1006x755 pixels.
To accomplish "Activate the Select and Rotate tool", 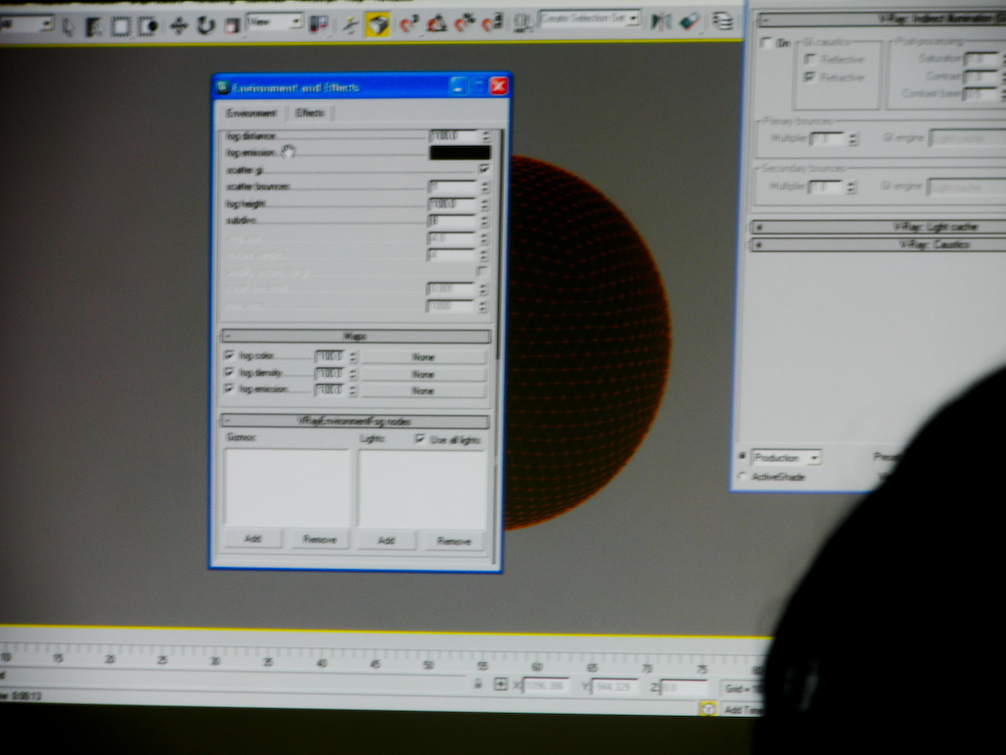I will click(x=205, y=26).
